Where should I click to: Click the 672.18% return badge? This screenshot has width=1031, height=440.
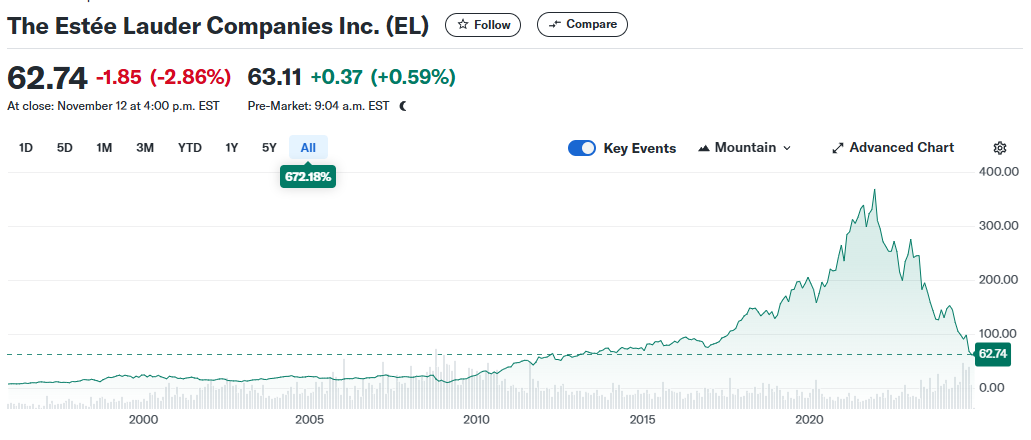pyautogui.click(x=308, y=177)
